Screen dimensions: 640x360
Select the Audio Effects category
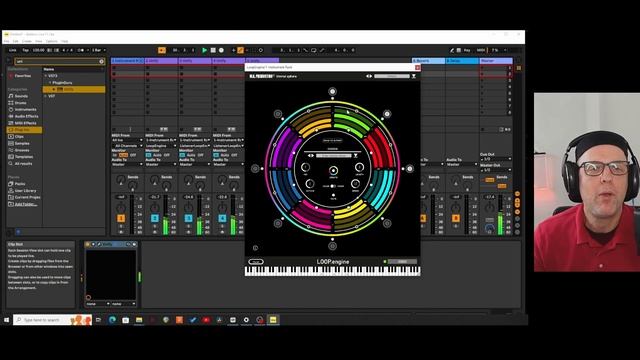27,116
